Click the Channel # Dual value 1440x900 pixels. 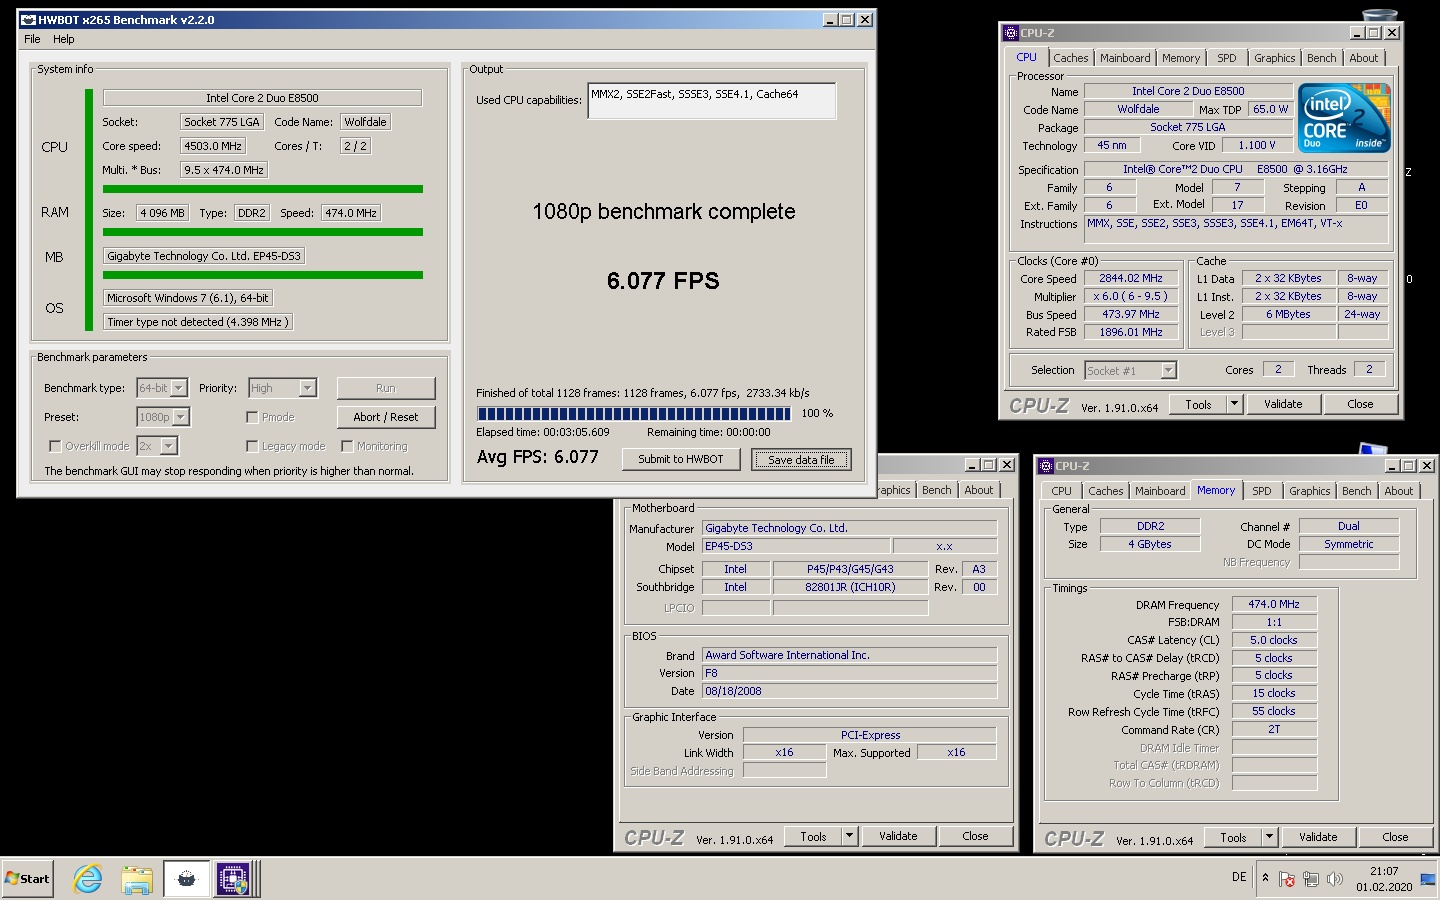tap(1349, 526)
